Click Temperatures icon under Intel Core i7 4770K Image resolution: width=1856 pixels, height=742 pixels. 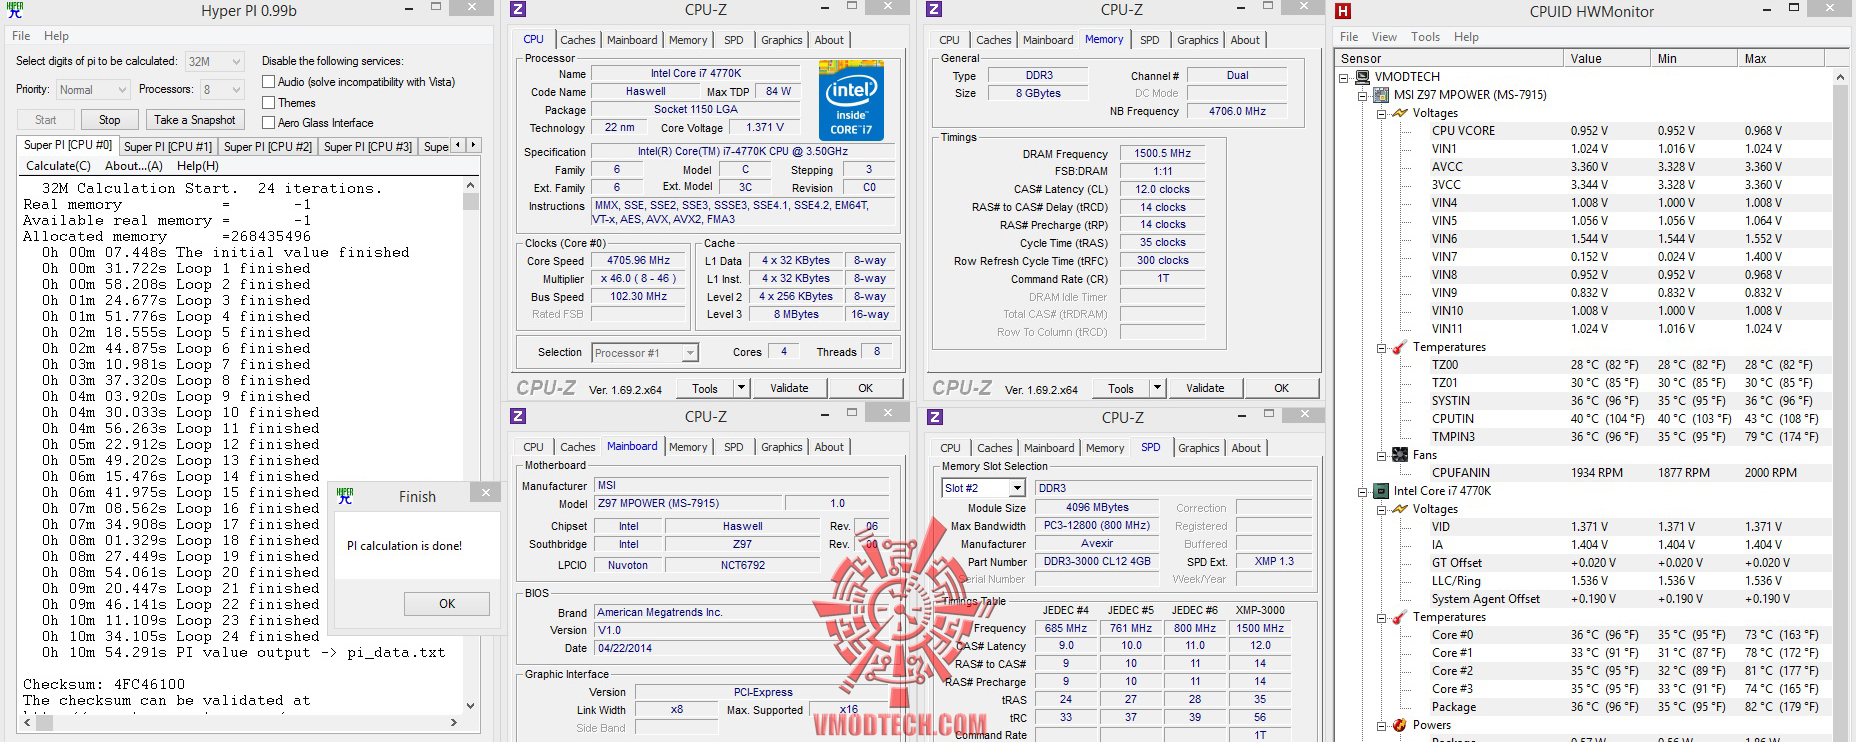coord(1400,617)
